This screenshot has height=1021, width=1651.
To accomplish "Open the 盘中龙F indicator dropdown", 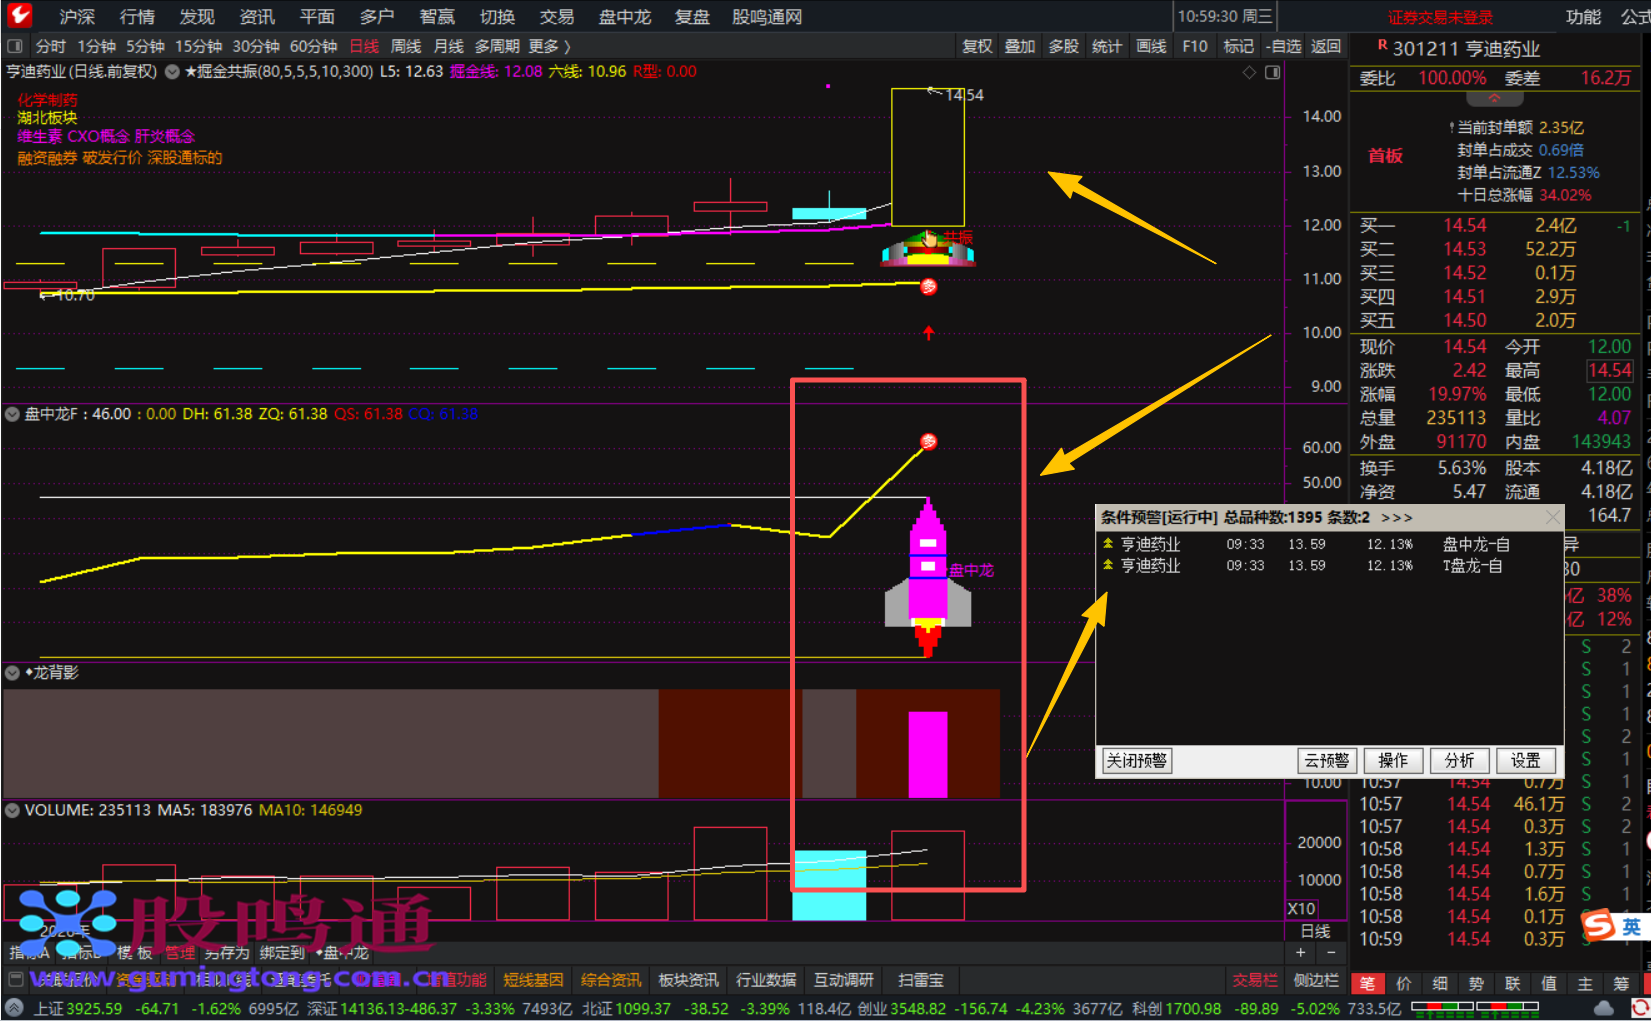I will click(x=13, y=414).
